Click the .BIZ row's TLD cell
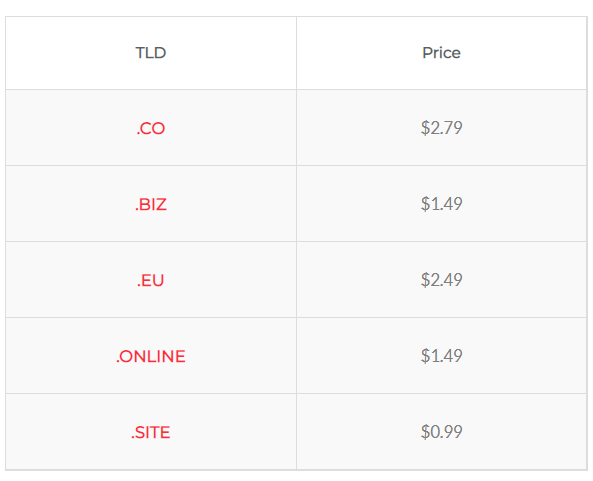This screenshot has height=481, width=593. tap(151, 204)
